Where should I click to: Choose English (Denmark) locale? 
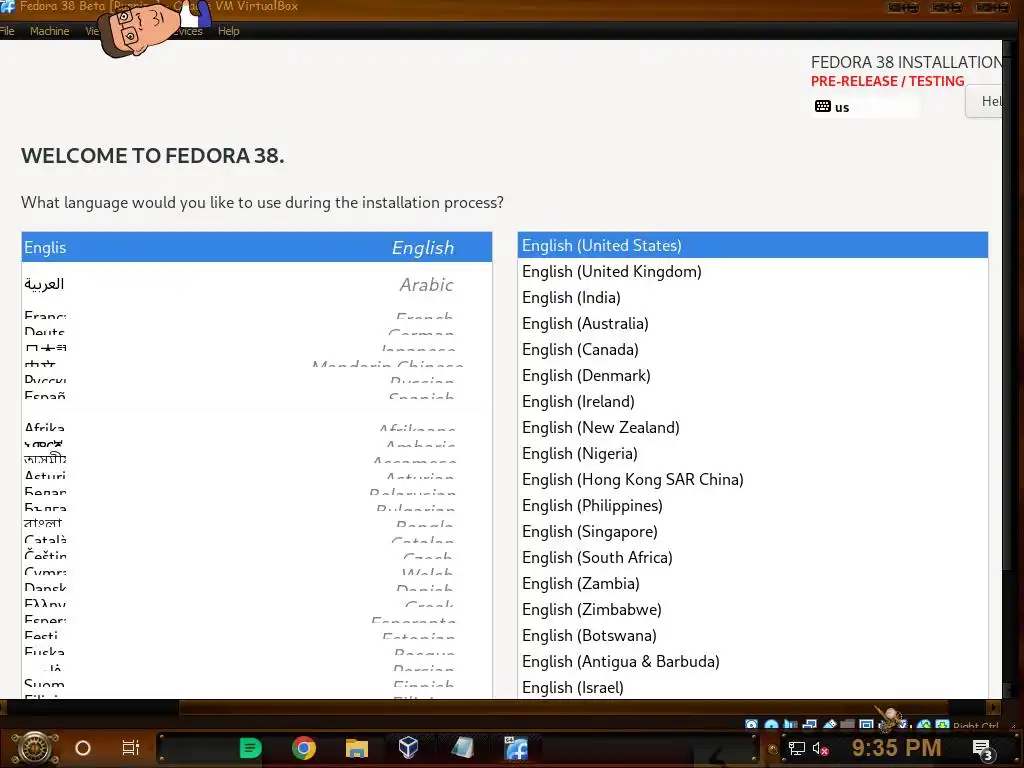[752, 376]
